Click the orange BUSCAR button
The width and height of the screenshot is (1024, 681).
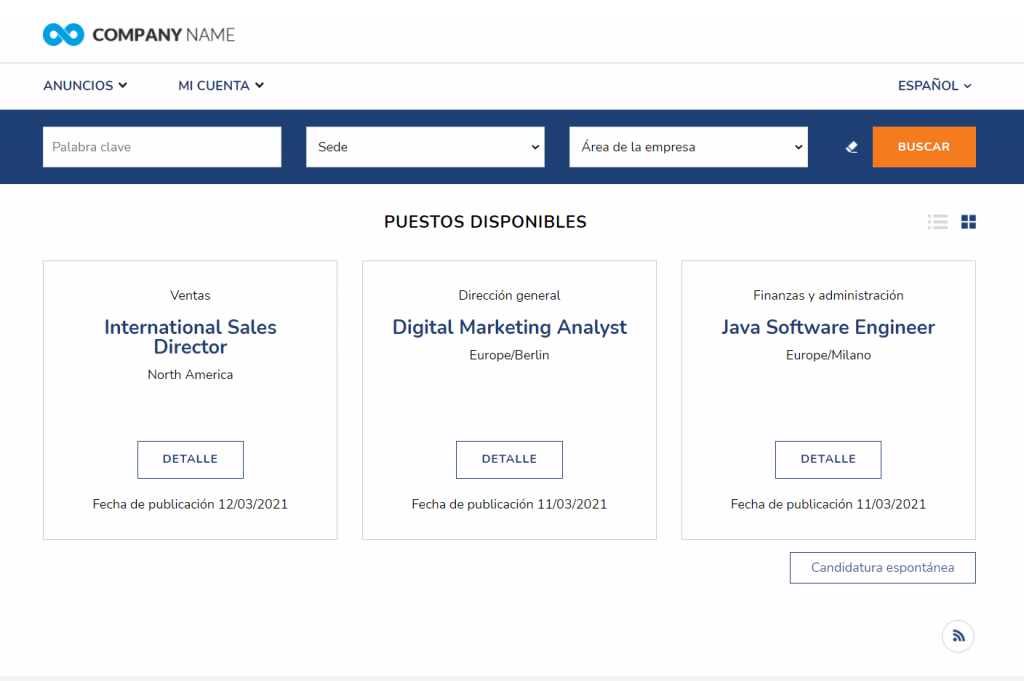point(924,147)
